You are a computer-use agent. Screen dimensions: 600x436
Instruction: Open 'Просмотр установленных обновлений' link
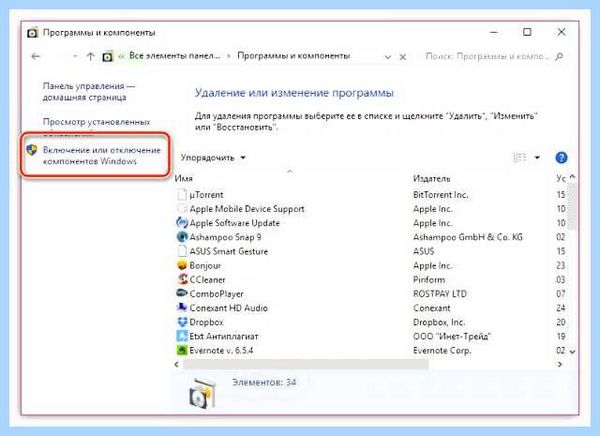click(x=96, y=127)
